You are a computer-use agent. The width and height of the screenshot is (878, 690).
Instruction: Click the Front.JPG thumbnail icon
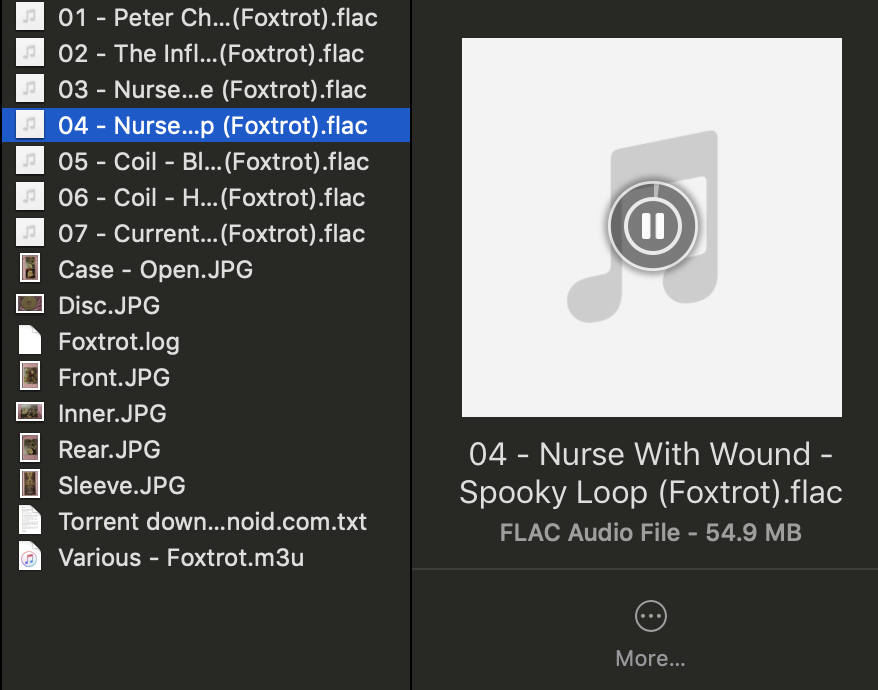30,376
